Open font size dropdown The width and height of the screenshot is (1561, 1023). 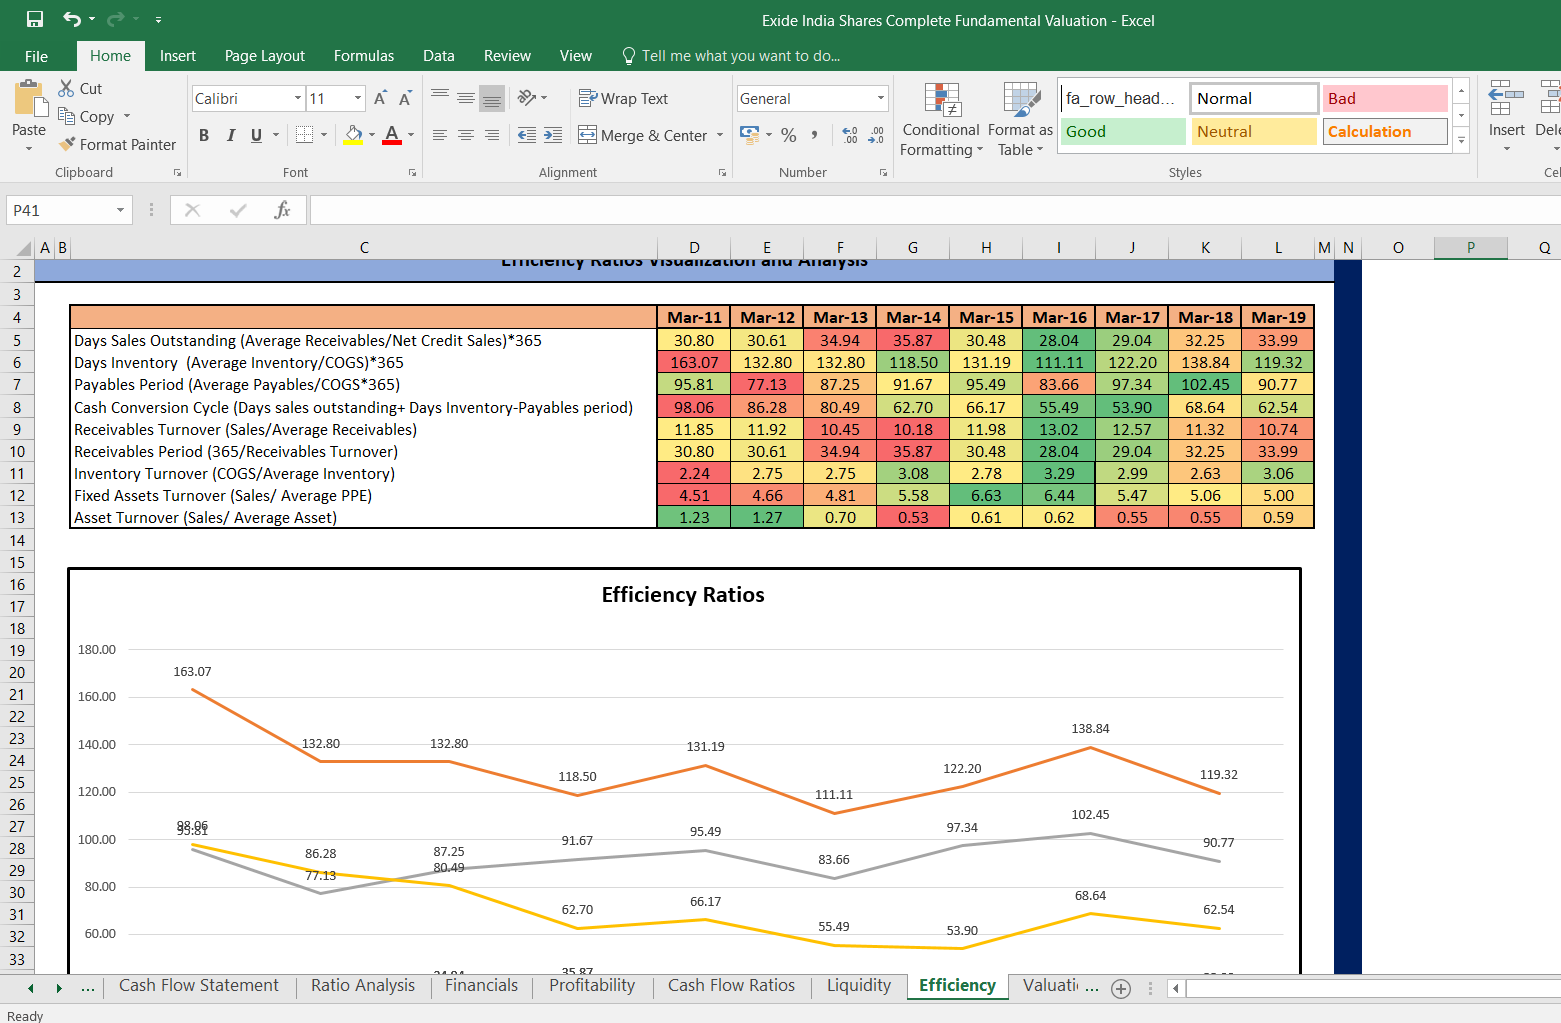358,98
